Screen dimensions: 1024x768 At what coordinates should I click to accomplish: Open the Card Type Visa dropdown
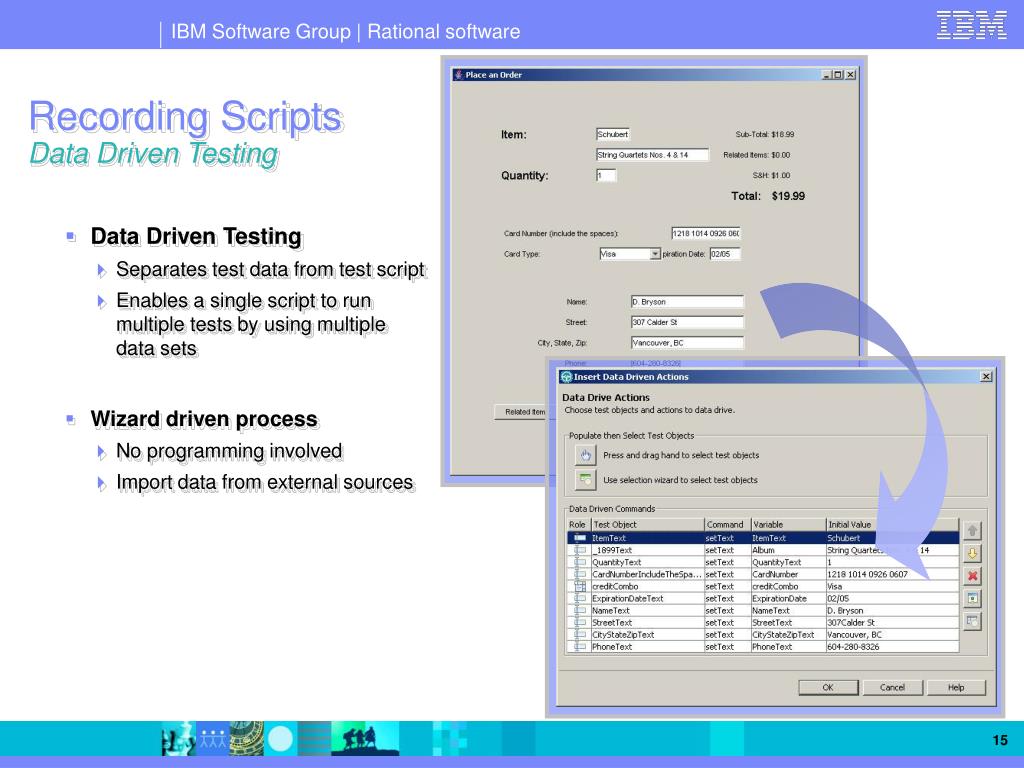pos(655,254)
